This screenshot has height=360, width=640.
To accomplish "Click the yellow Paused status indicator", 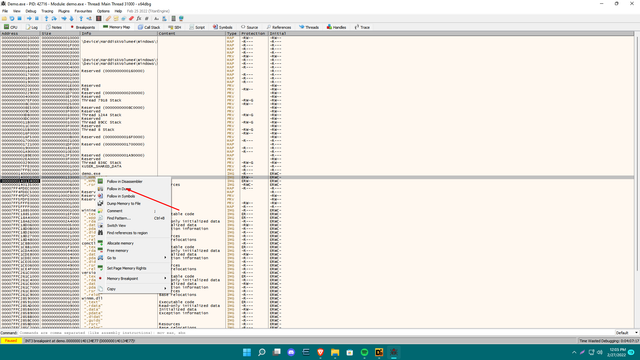I will [11, 340].
